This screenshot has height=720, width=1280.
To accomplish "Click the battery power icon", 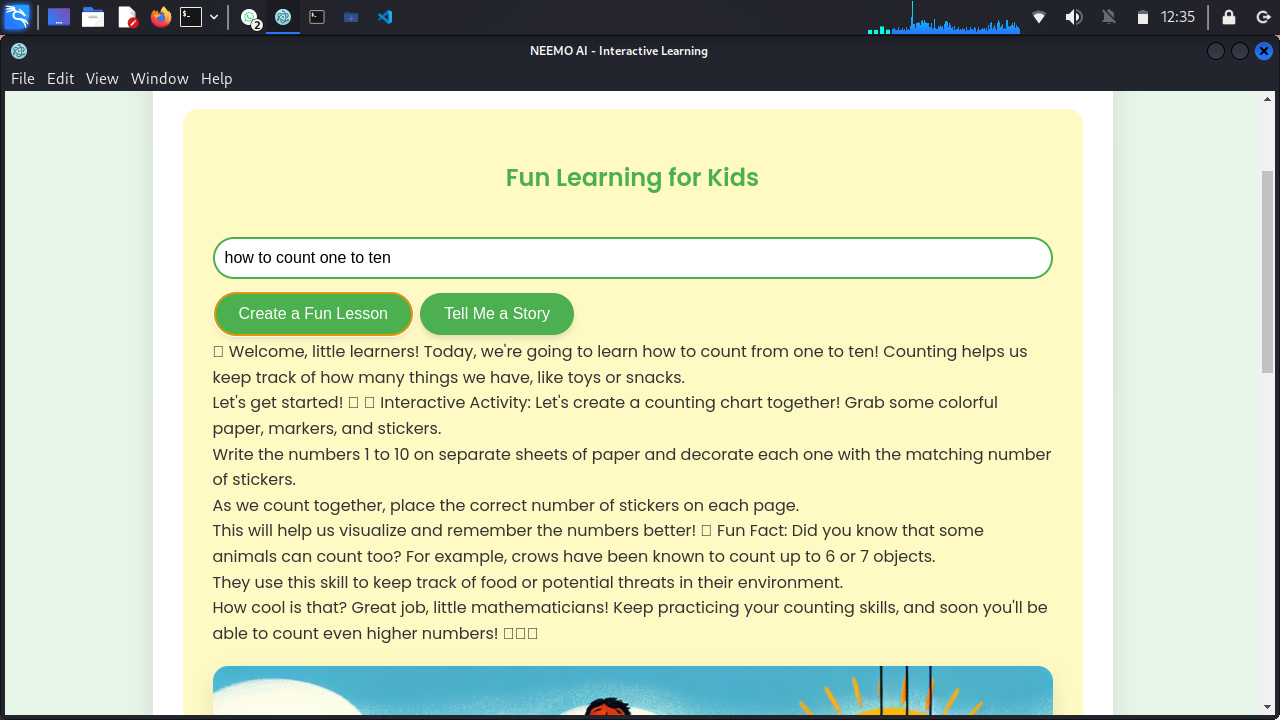I will click(1143, 17).
